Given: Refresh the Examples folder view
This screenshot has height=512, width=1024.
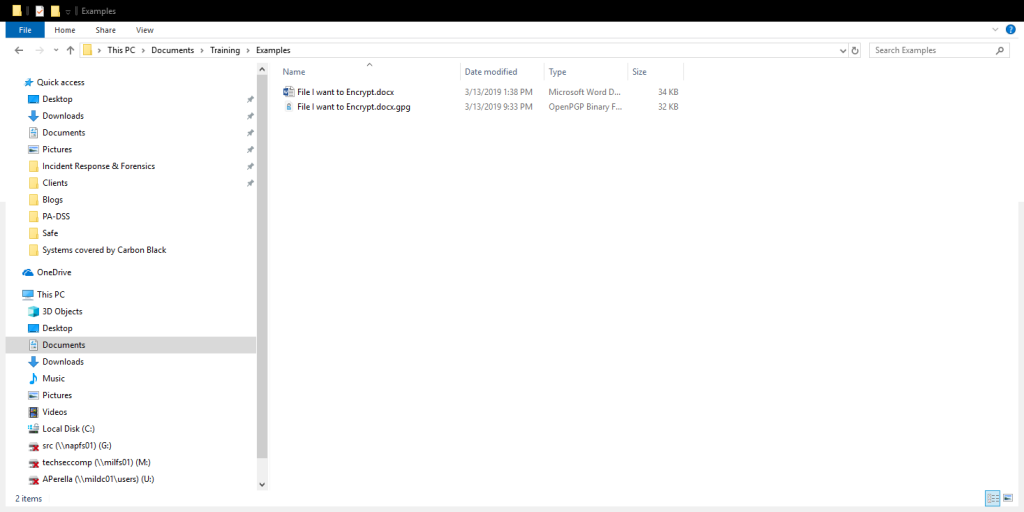Looking at the screenshot, I should 855,50.
